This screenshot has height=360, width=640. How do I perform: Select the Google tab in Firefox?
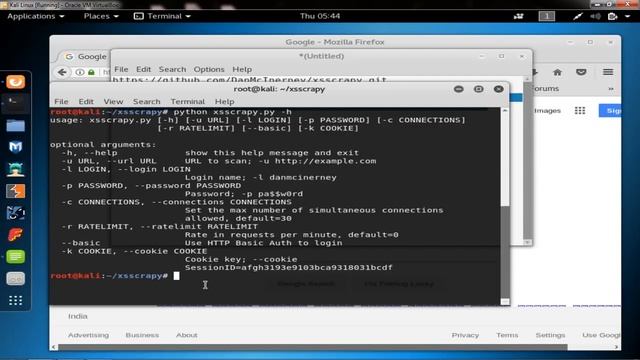click(86, 56)
